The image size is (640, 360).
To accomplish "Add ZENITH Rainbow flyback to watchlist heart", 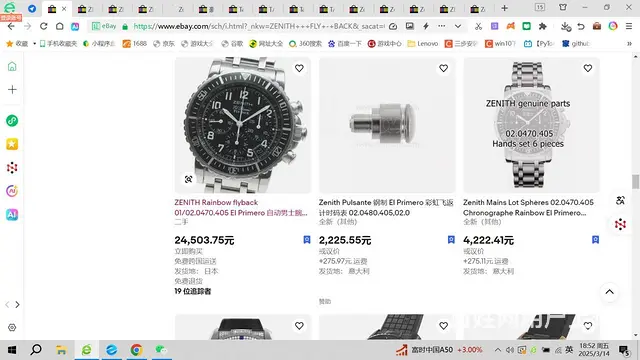I will [x=299, y=69].
